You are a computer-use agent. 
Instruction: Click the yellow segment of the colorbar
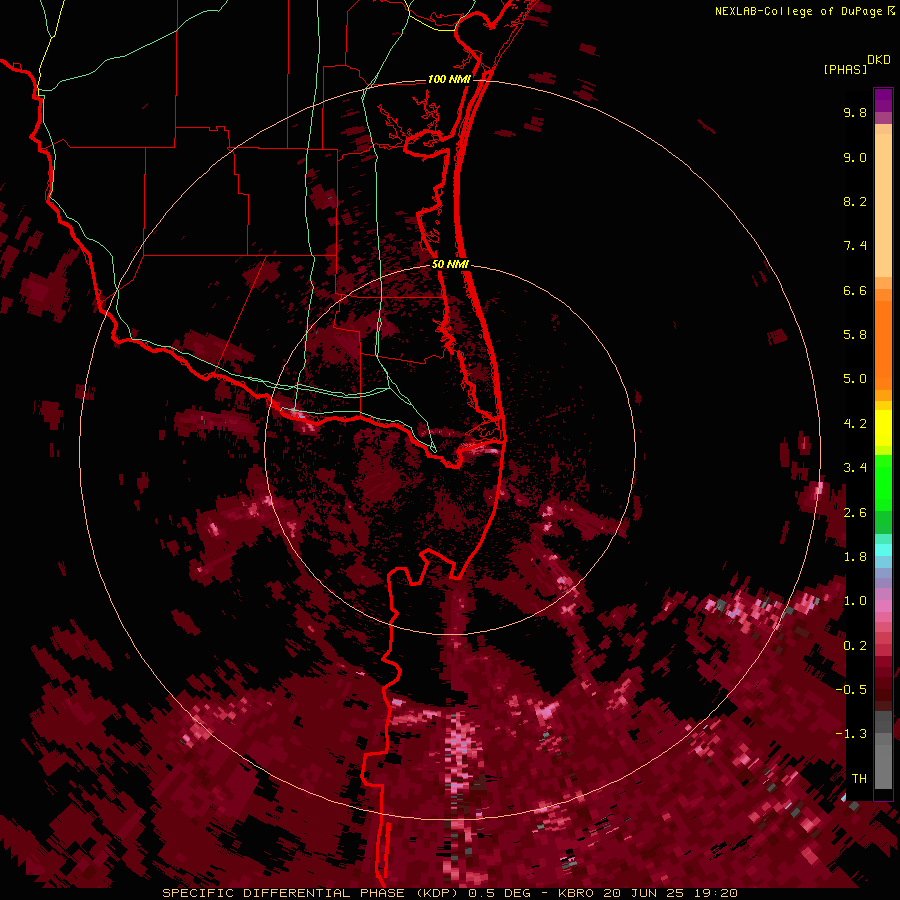click(x=883, y=428)
